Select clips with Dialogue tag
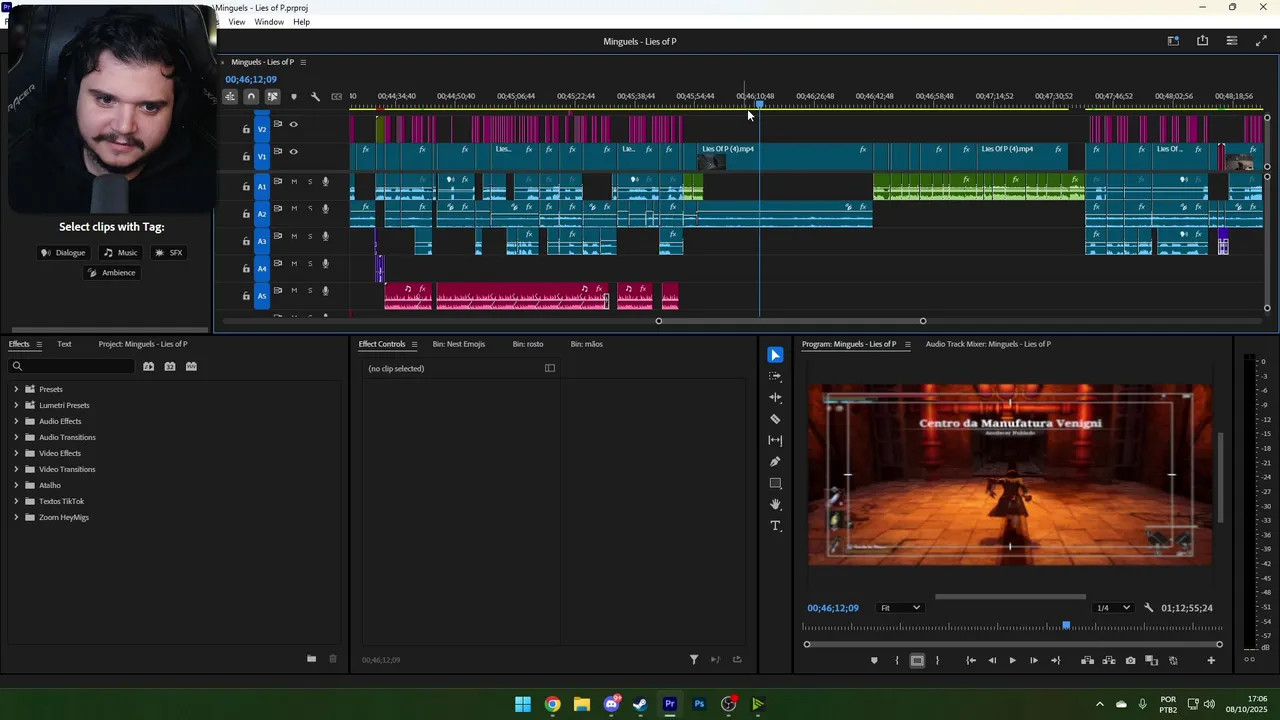 click(x=63, y=253)
